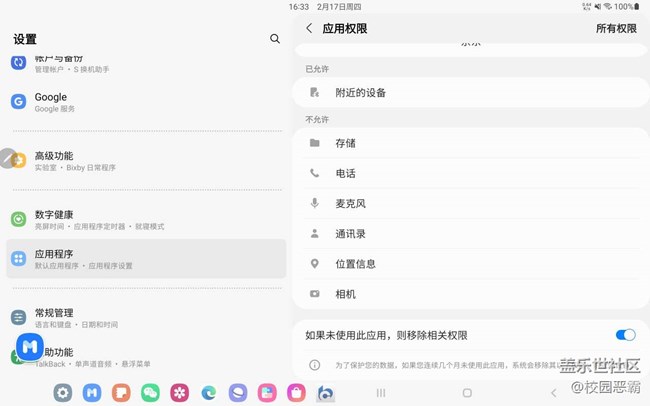Image resolution: width=650 pixels, height=406 pixels.
Task: Tap the recent apps navigation button
Action: (x=381, y=393)
